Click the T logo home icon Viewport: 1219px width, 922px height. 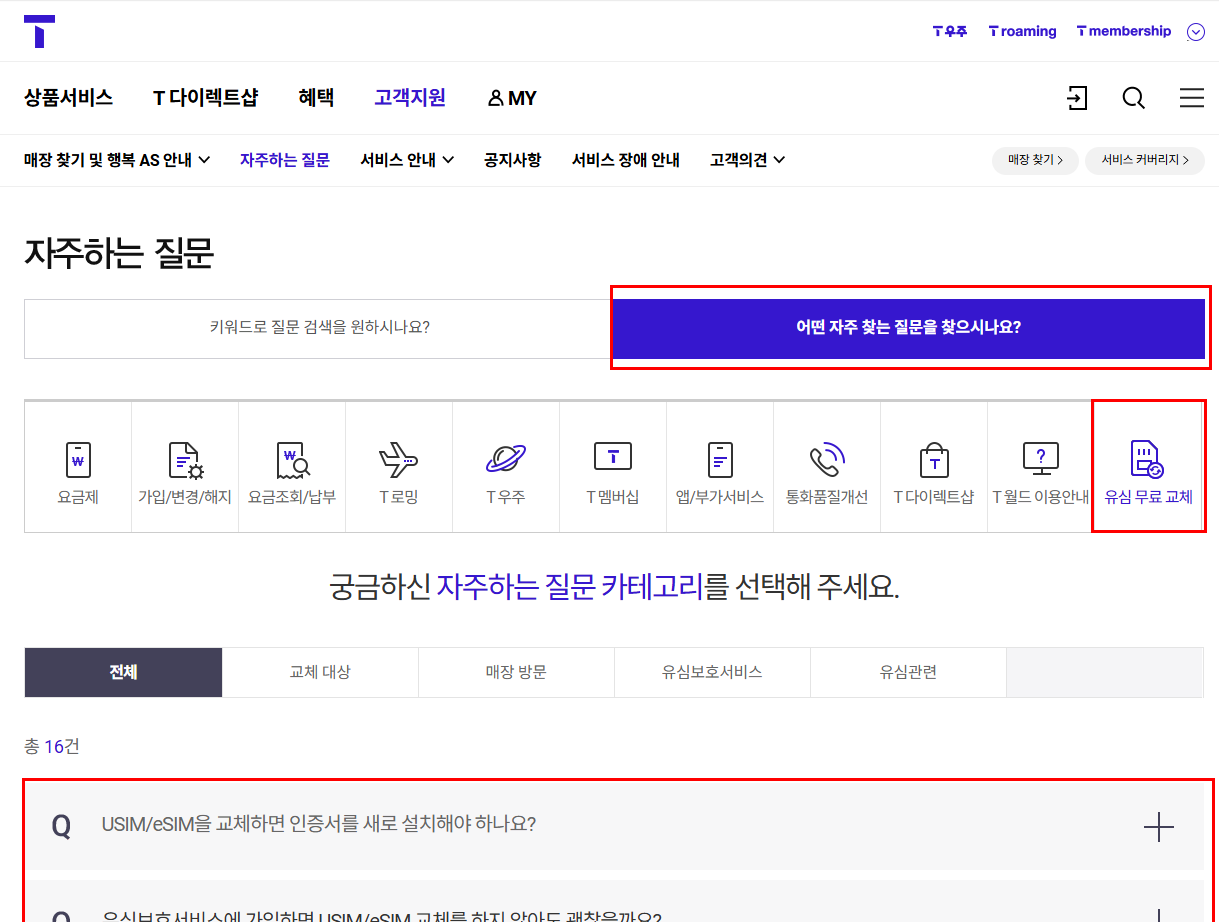[39, 31]
